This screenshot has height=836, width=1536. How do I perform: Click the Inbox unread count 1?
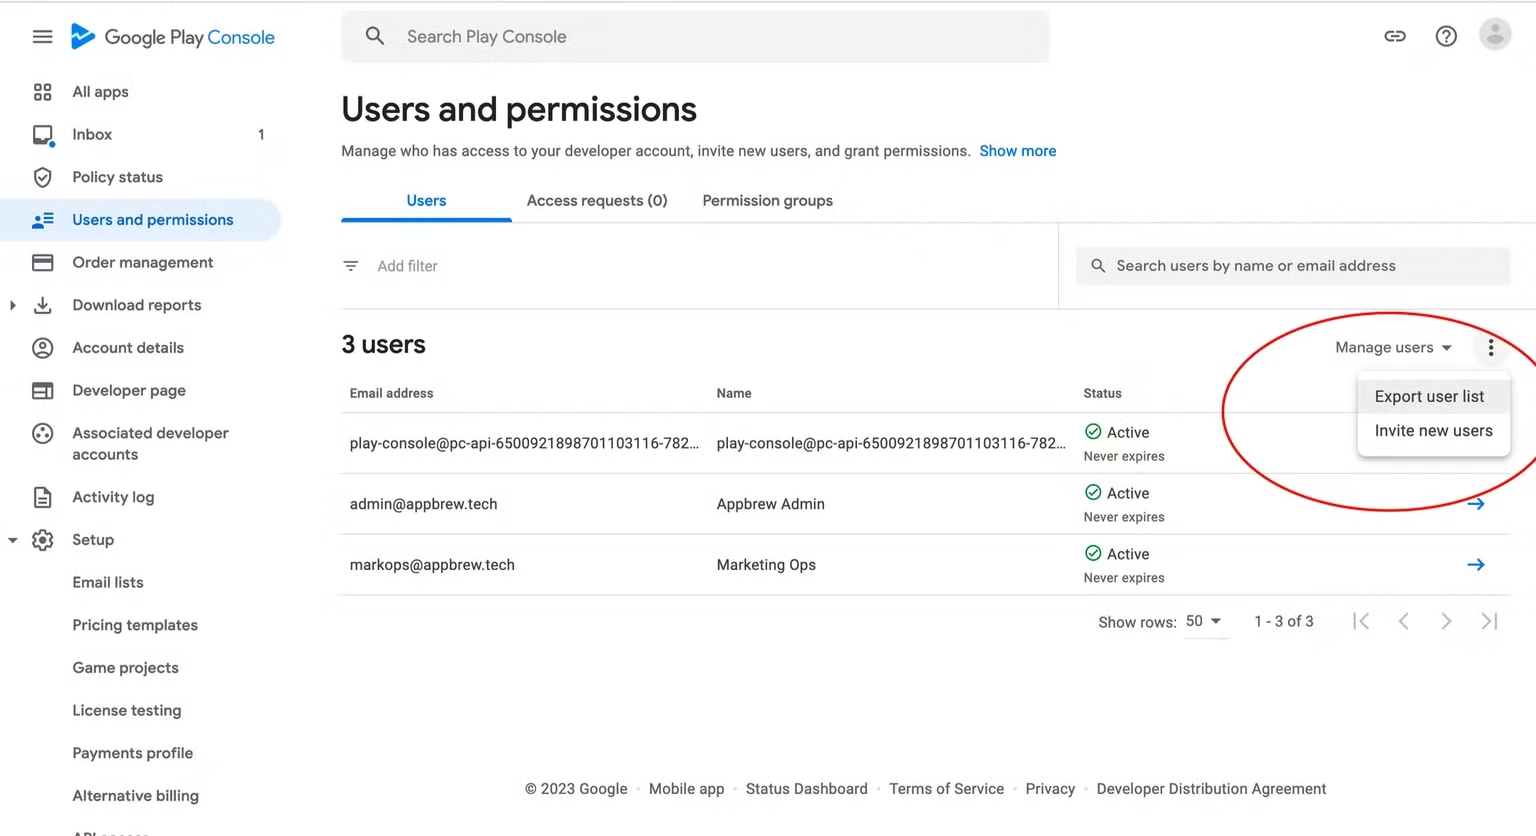pos(261,135)
